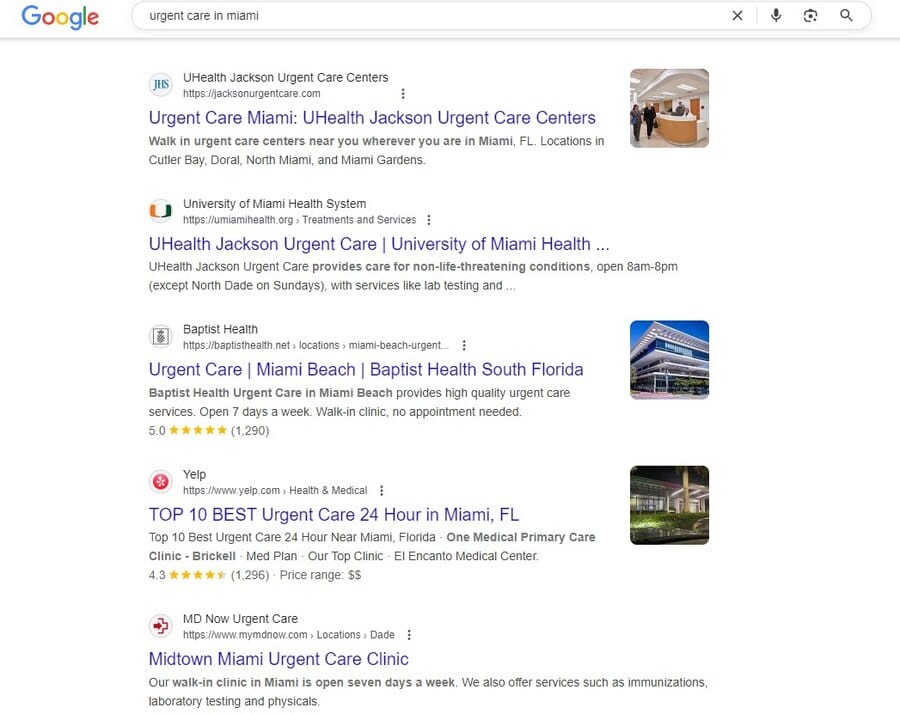900x714 pixels.
Task: Click the magnifying glass search icon
Action: coord(846,15)
